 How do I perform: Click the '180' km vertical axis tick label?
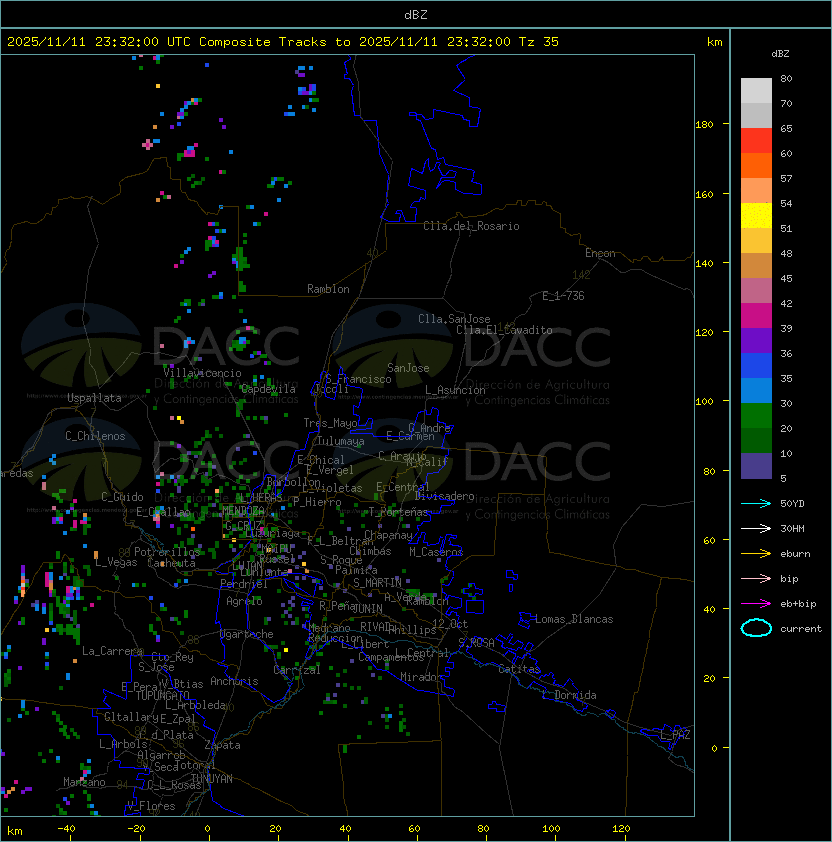point(704,125)
